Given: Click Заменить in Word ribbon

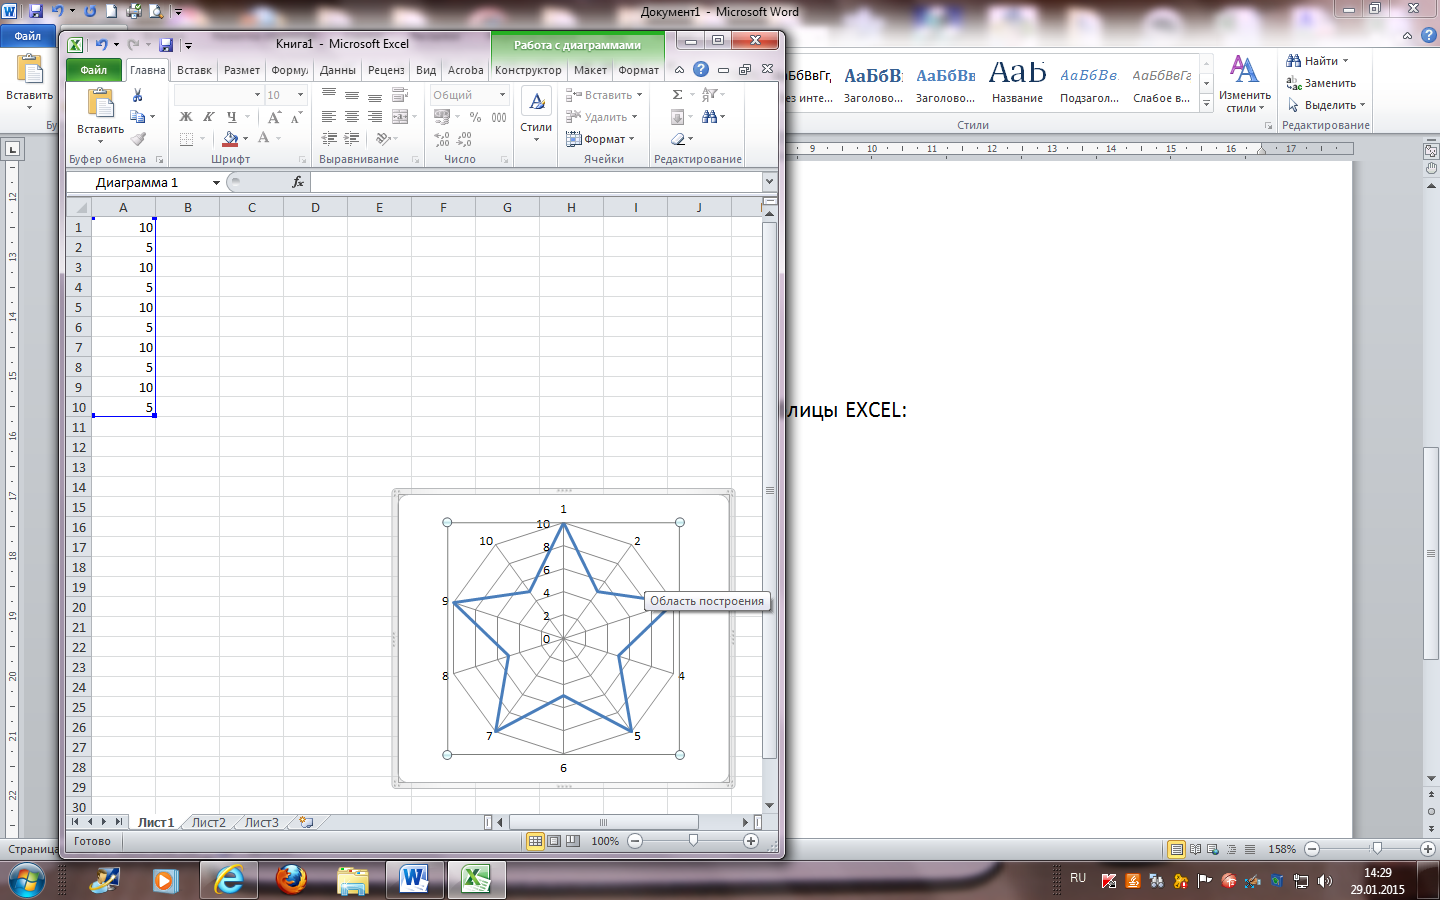Looking at the screenshot, I should click(1321, 83).
